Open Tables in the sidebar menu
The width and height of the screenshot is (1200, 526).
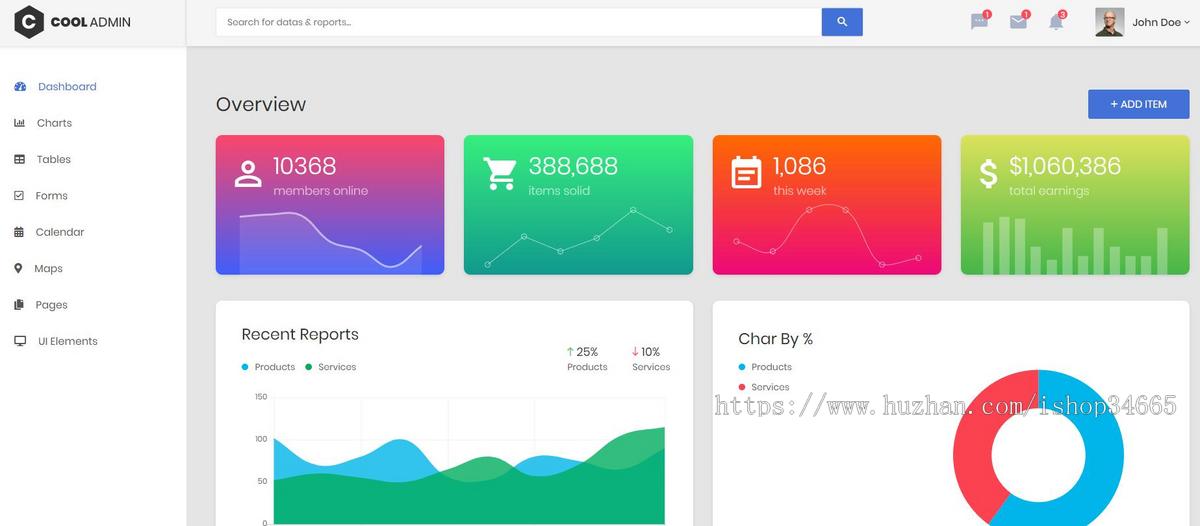tap(54, 159)
